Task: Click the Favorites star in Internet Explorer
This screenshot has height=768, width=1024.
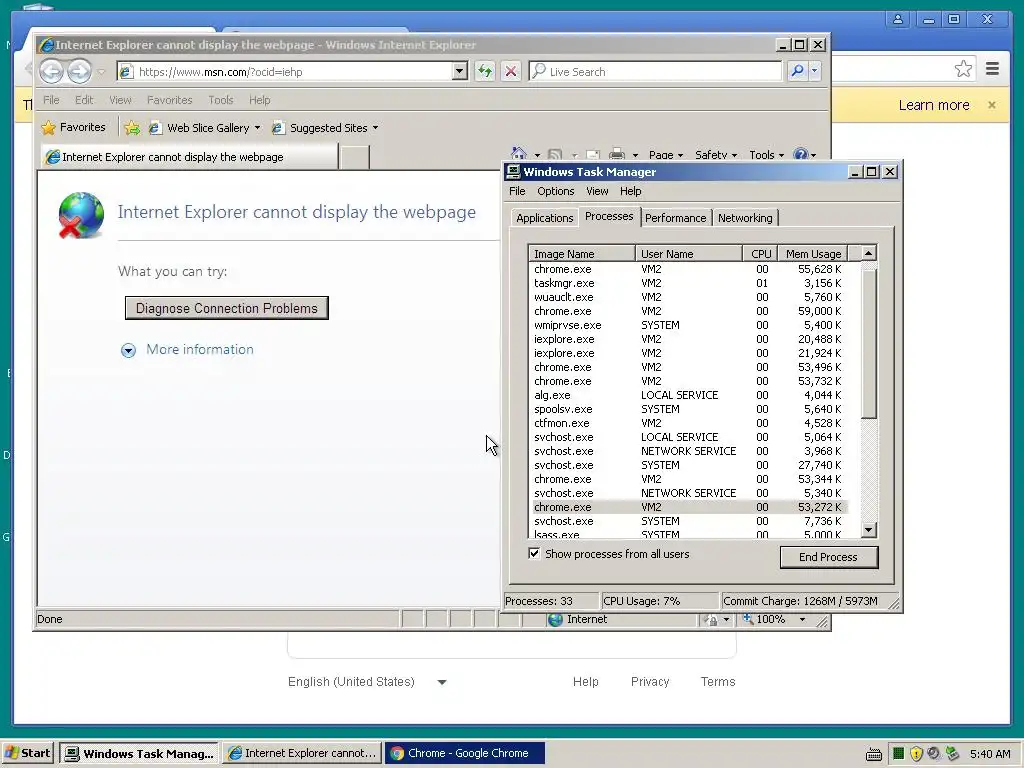Action: pos(49,127)
